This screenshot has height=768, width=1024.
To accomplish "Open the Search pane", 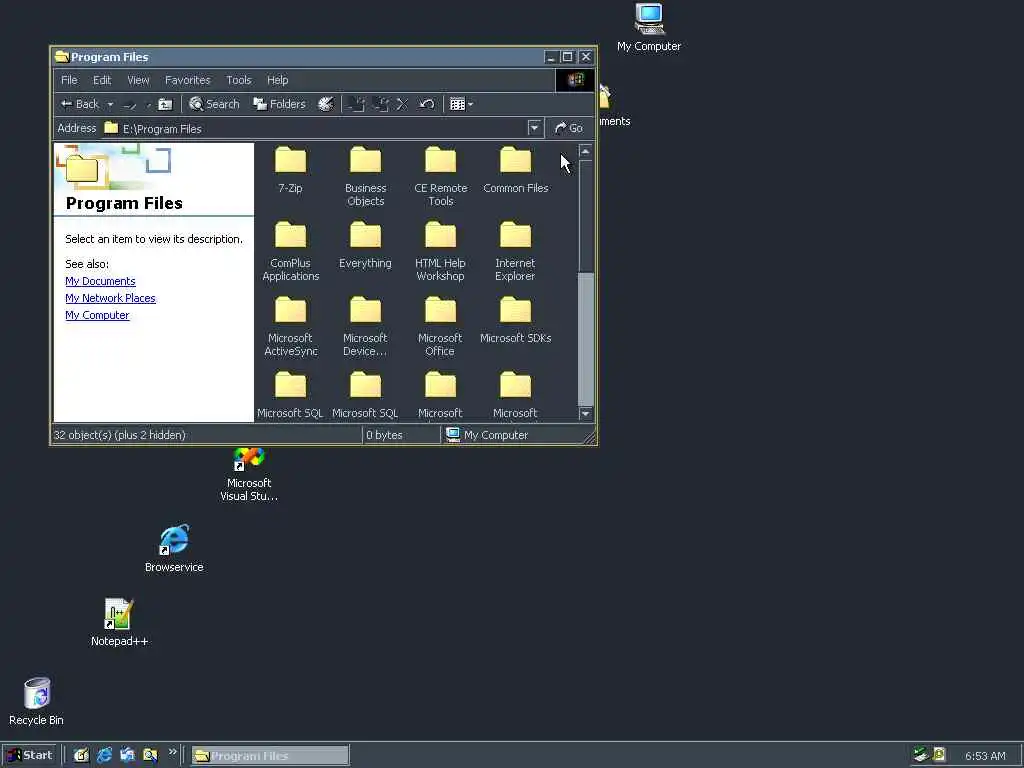I will click(214, 104).
